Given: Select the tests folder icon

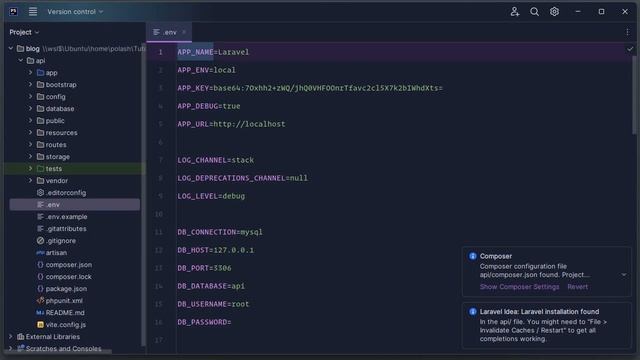Looking at the screenshot, I should (40, 169).
